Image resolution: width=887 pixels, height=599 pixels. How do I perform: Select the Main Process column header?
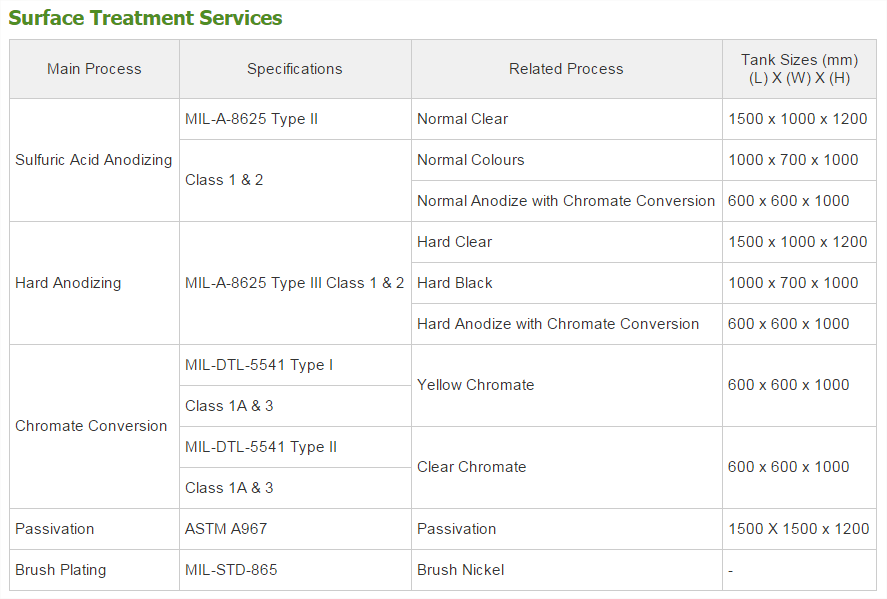(94, 69)
